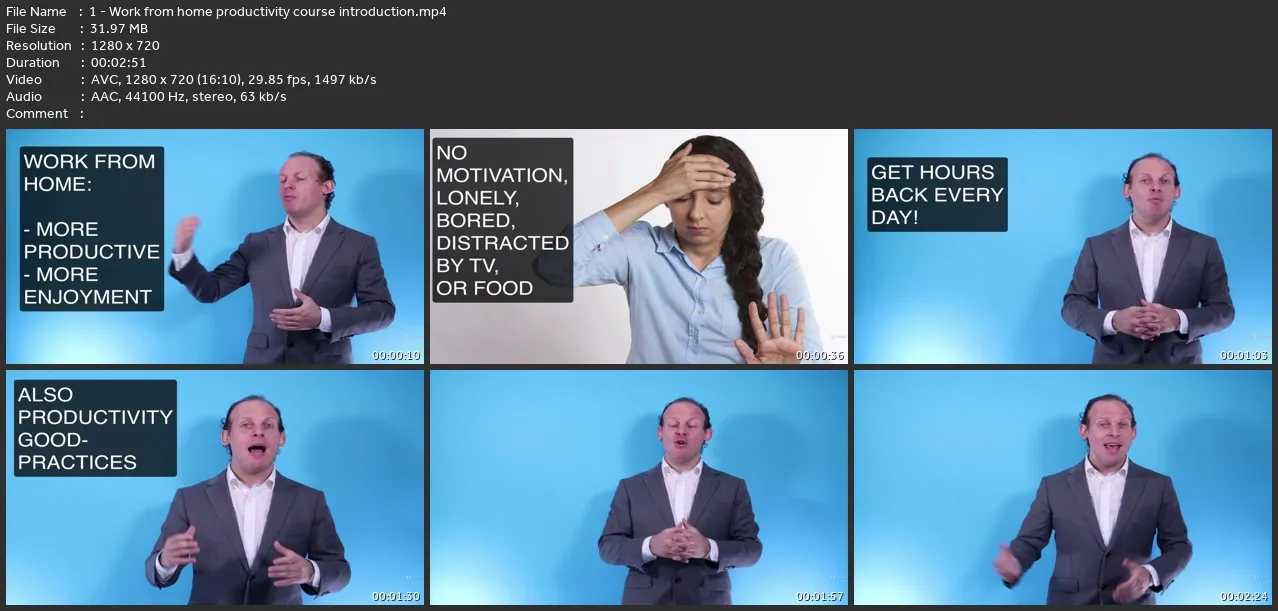Click the File Size value 31.97 MB

pyautogui.click(x=119, y=29)
